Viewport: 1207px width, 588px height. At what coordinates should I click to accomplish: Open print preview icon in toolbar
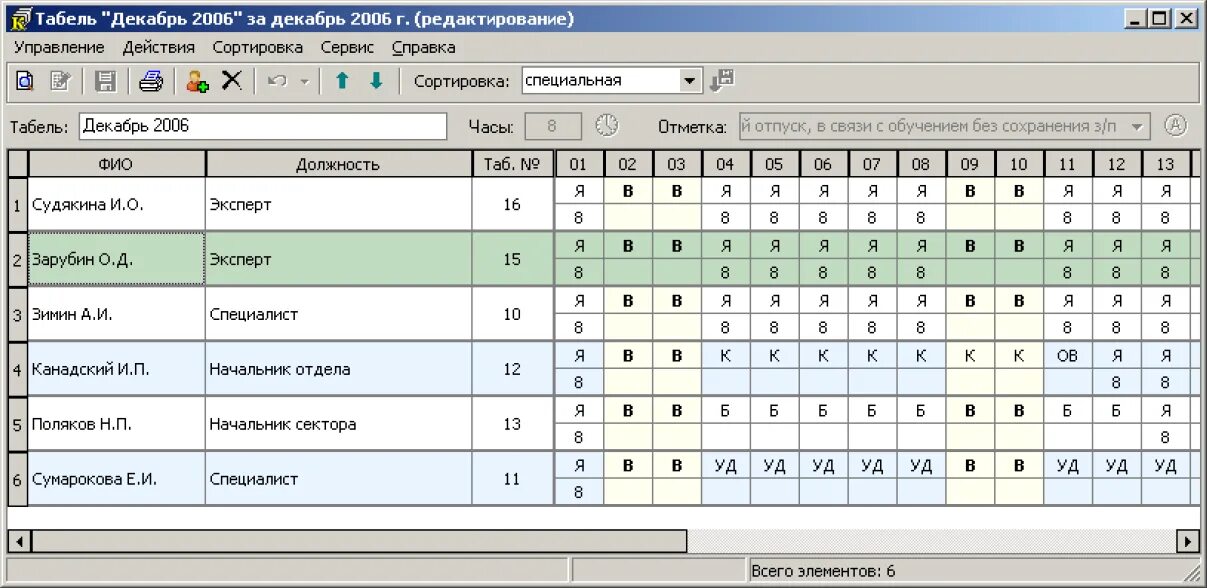(x=25, y=82)
